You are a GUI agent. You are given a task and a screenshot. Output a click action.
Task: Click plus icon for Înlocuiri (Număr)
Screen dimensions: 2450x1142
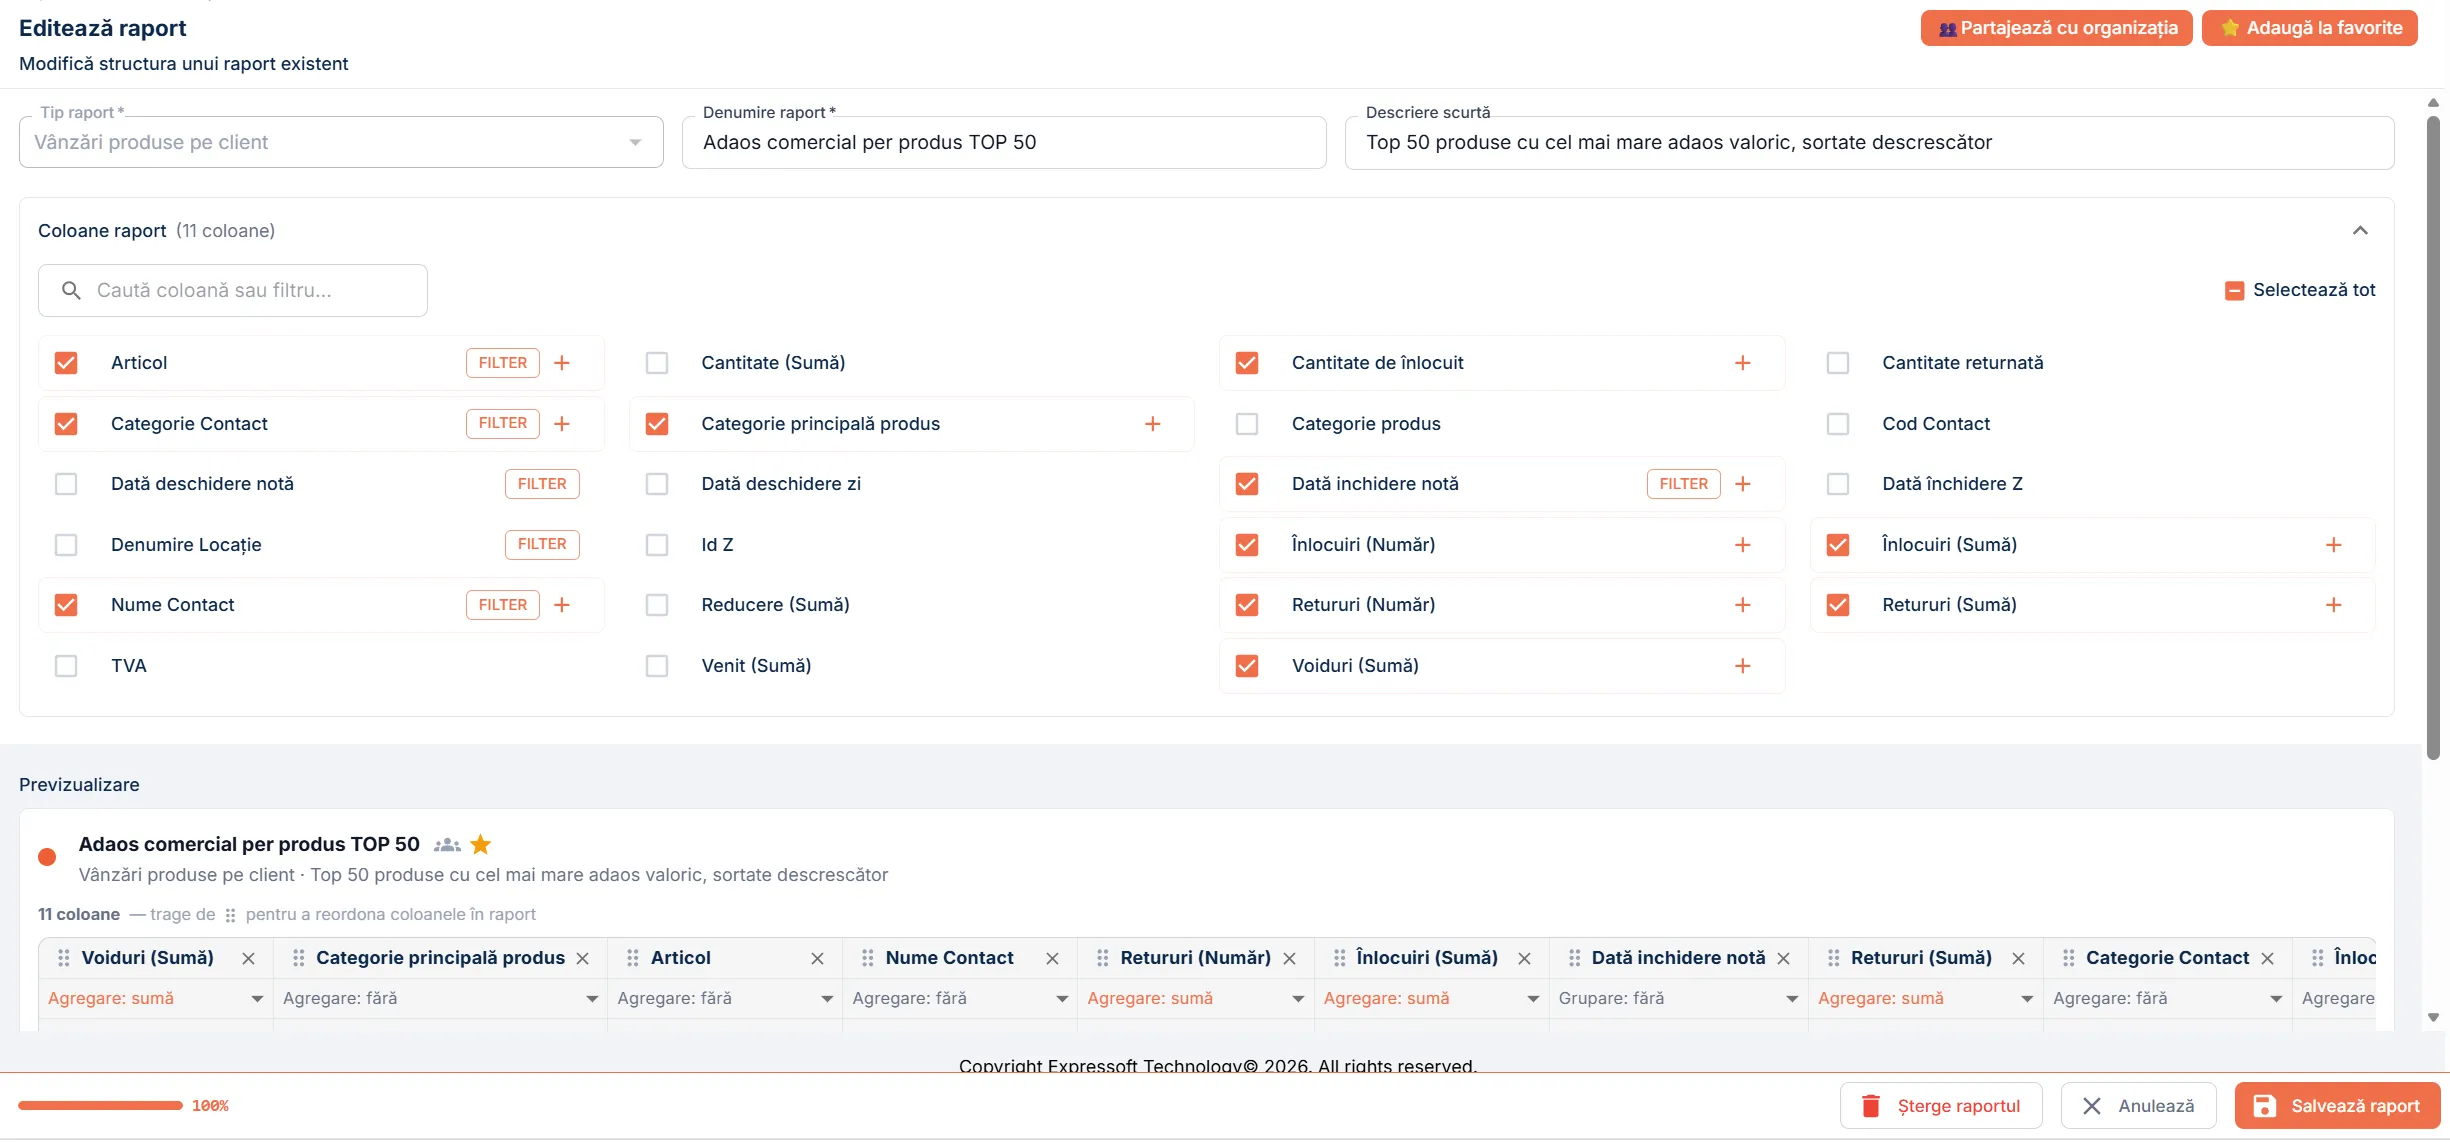(x=1743, y=545)
